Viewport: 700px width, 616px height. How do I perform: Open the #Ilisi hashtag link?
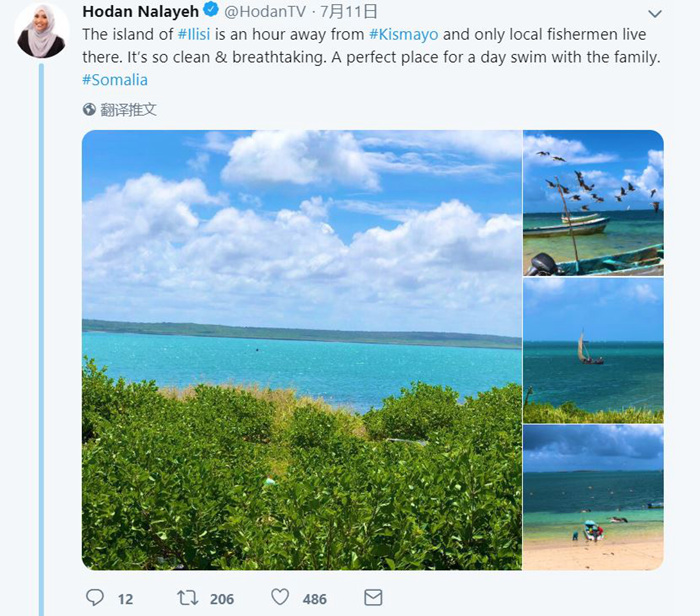194,34
